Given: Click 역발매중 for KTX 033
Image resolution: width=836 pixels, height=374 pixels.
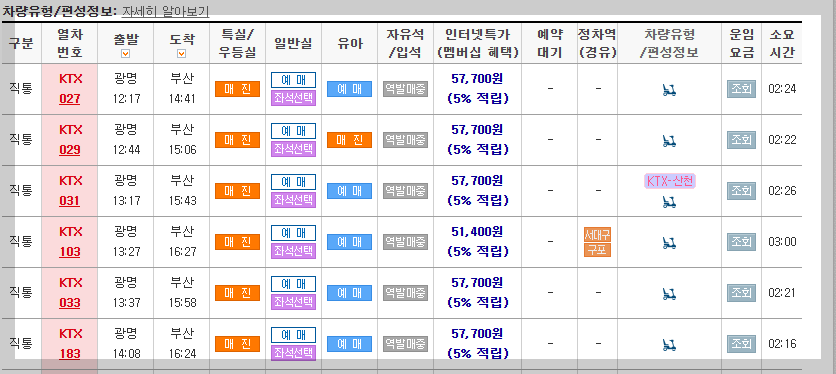Looking at the screenshot, I should [405, 293].
